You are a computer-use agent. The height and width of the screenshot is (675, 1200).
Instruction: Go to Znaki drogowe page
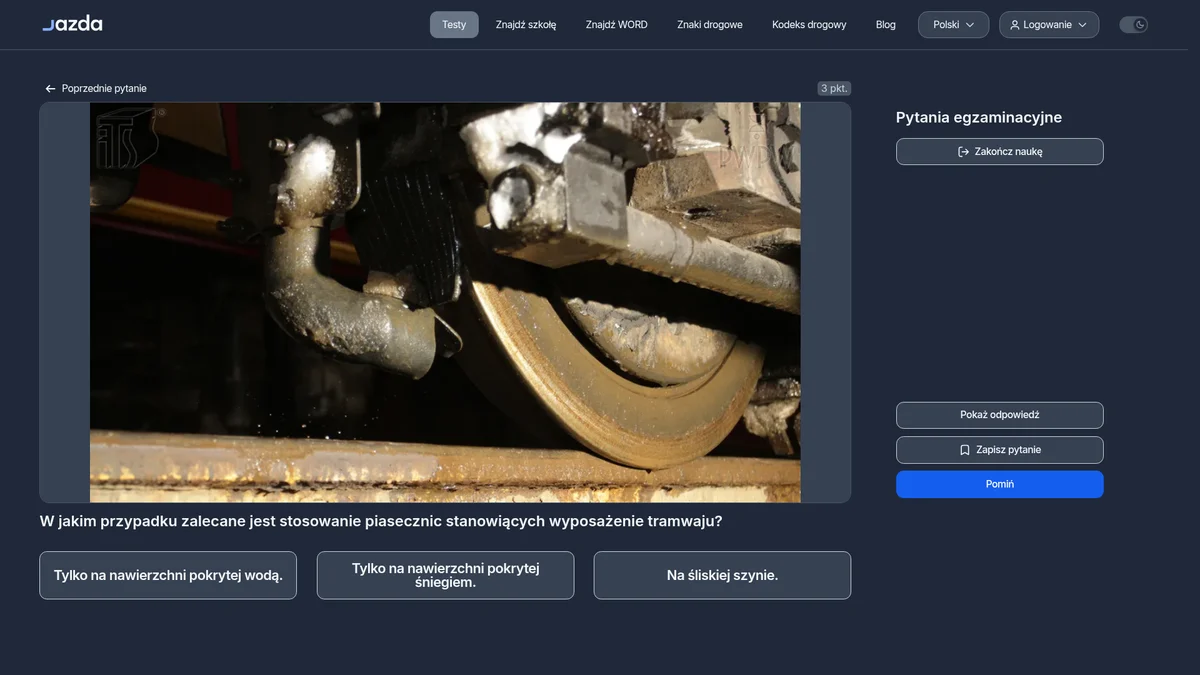[x=710, y=25]
